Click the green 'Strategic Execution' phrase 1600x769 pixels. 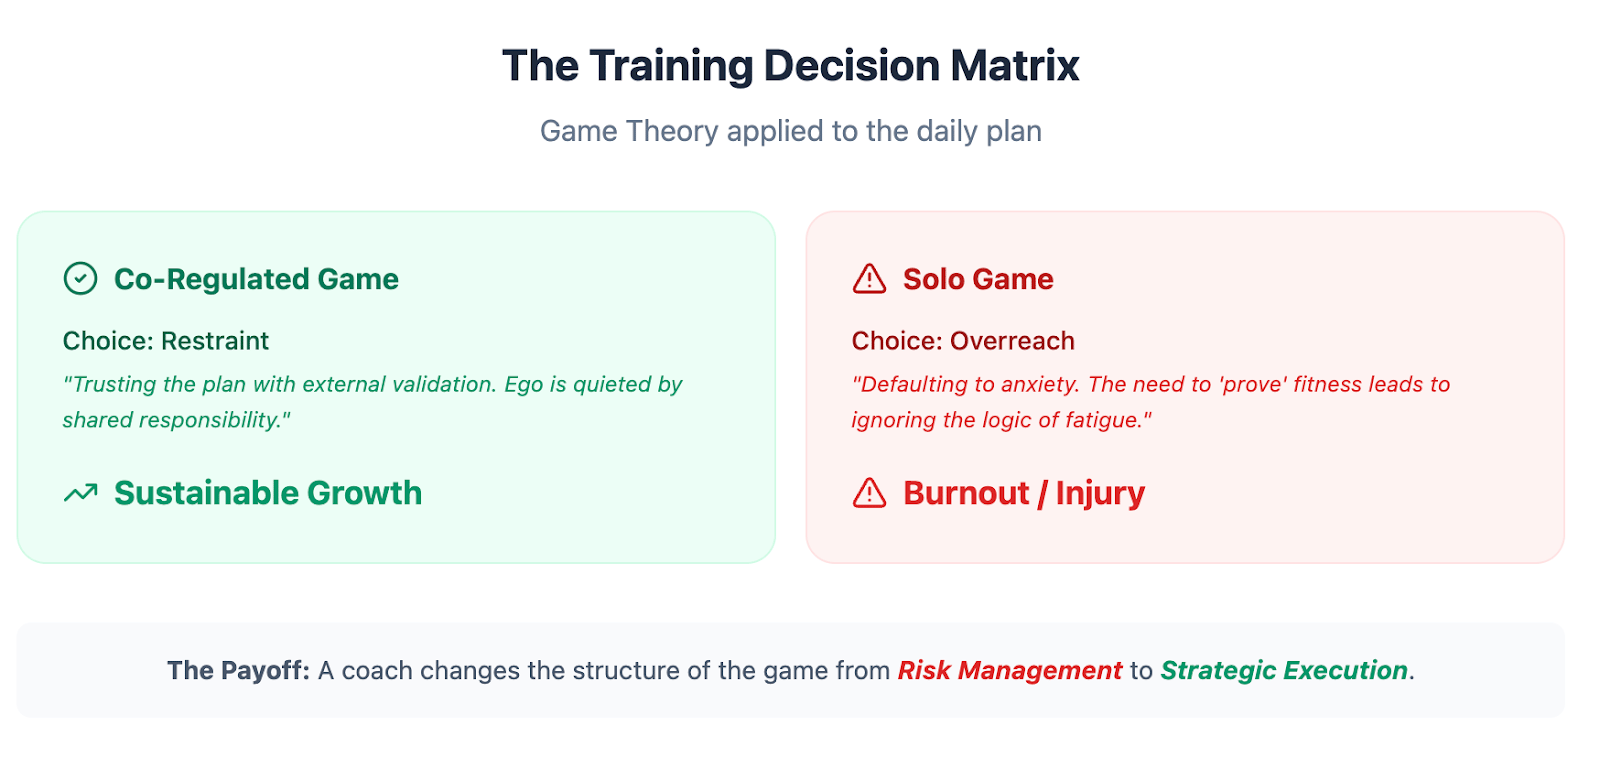(x=1283, y=670)
